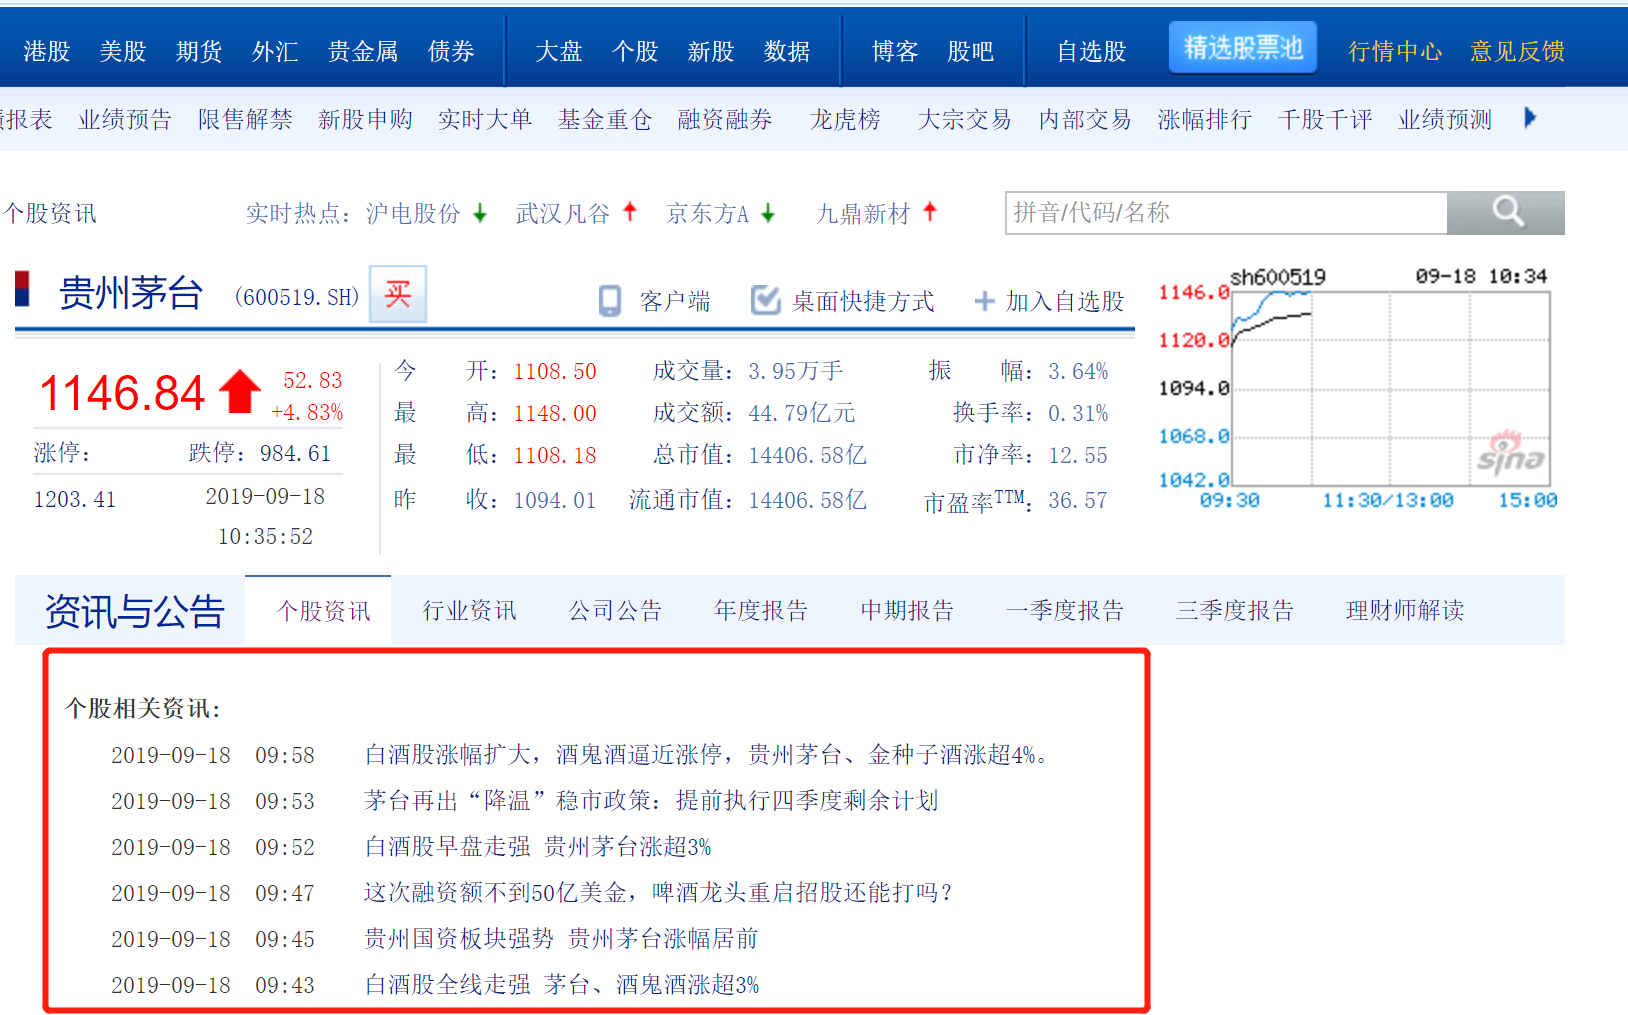Switch to the 公司公告 tab

pos(616,610)
